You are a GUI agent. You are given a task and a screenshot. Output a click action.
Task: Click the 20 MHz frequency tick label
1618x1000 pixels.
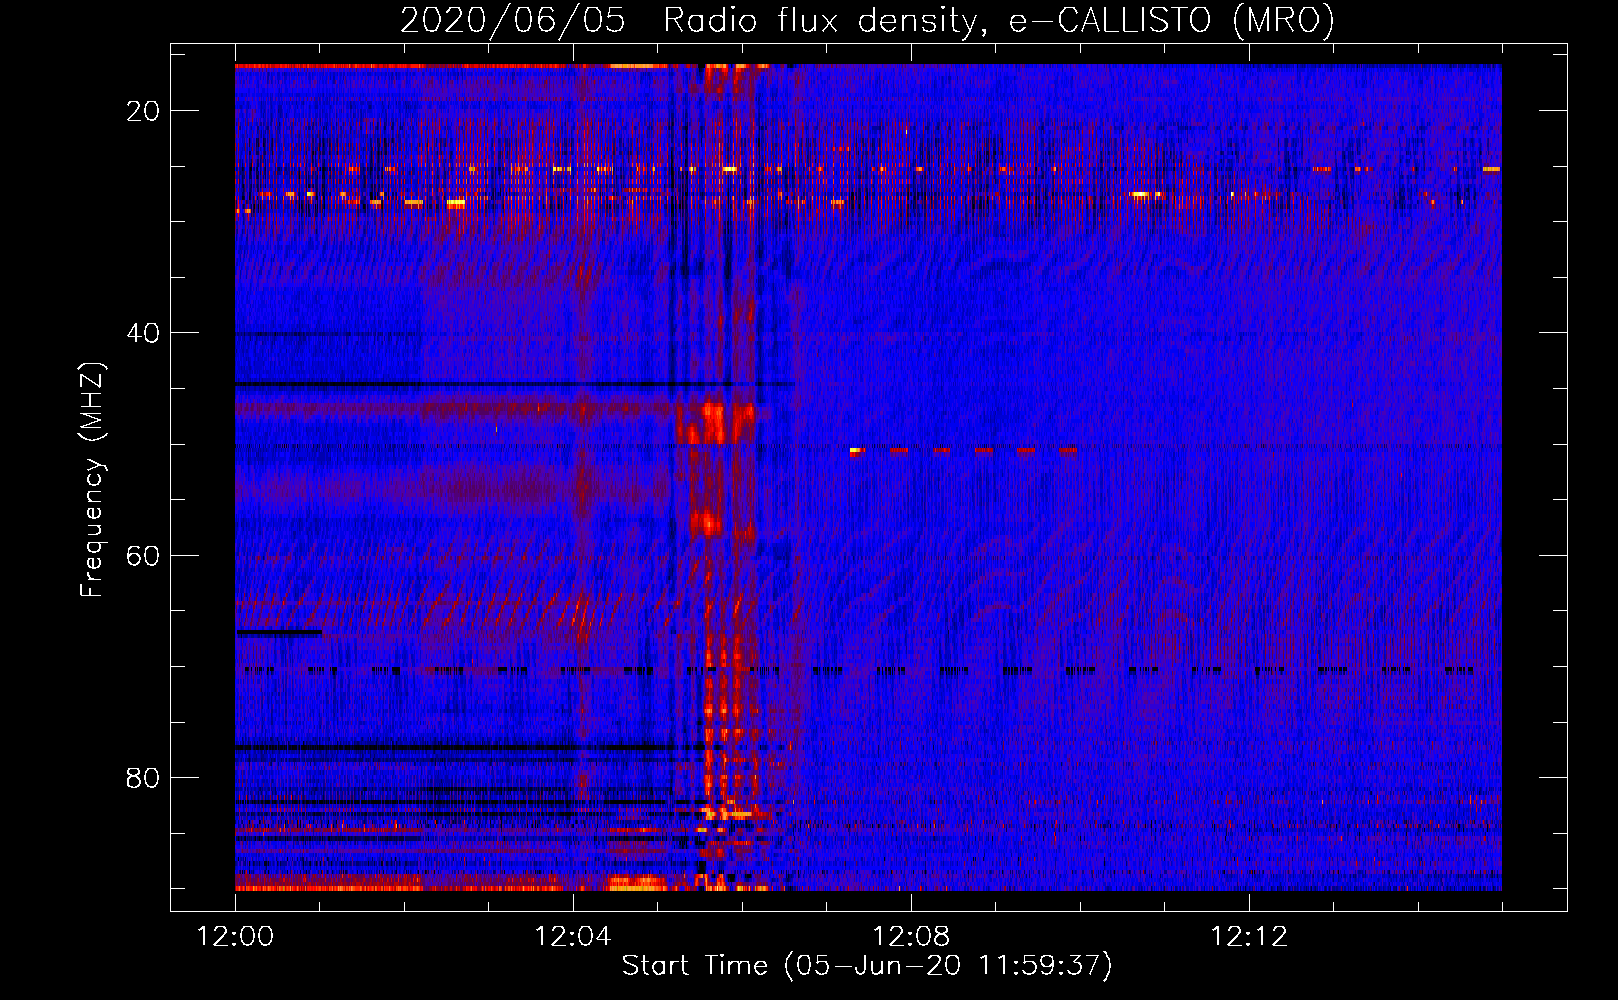(143, 111)
